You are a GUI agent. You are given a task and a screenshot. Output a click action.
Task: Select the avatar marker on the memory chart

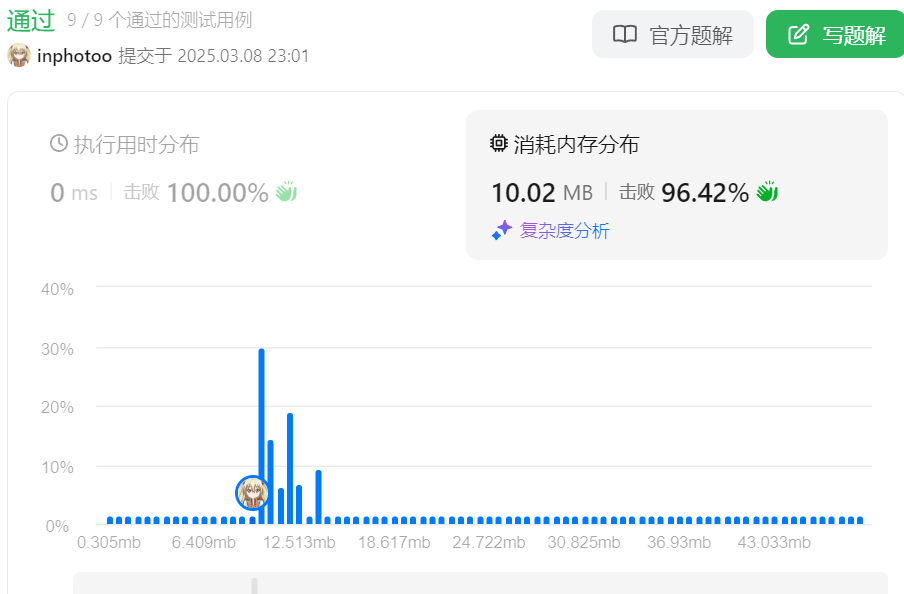coord(252,492)
